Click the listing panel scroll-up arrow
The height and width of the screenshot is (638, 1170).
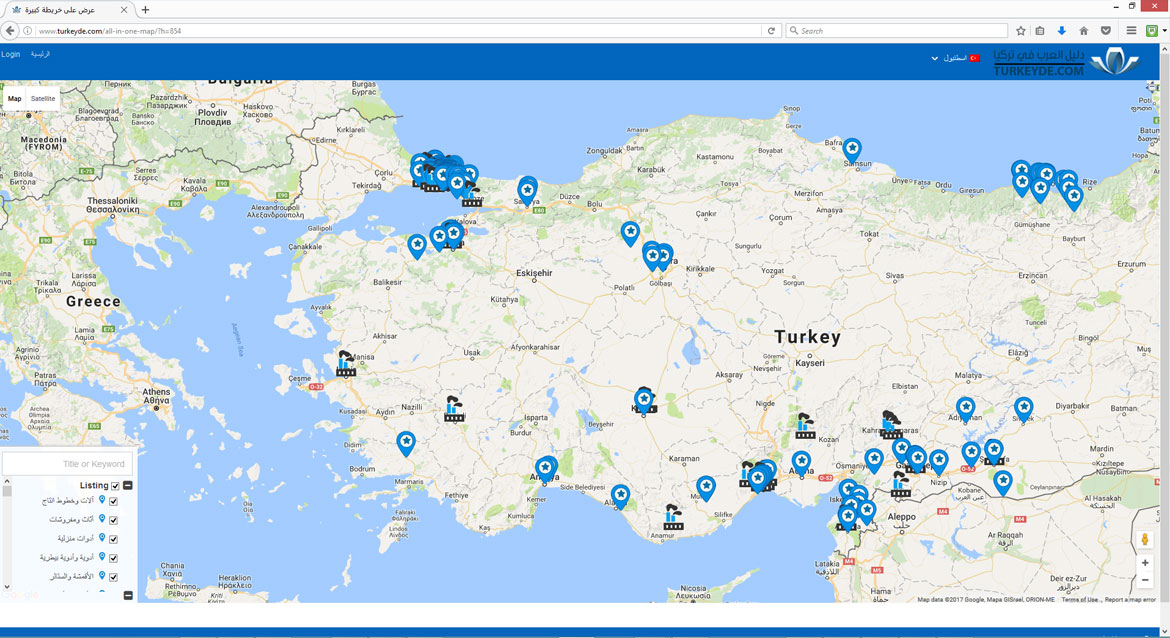(x=7, y=481)
